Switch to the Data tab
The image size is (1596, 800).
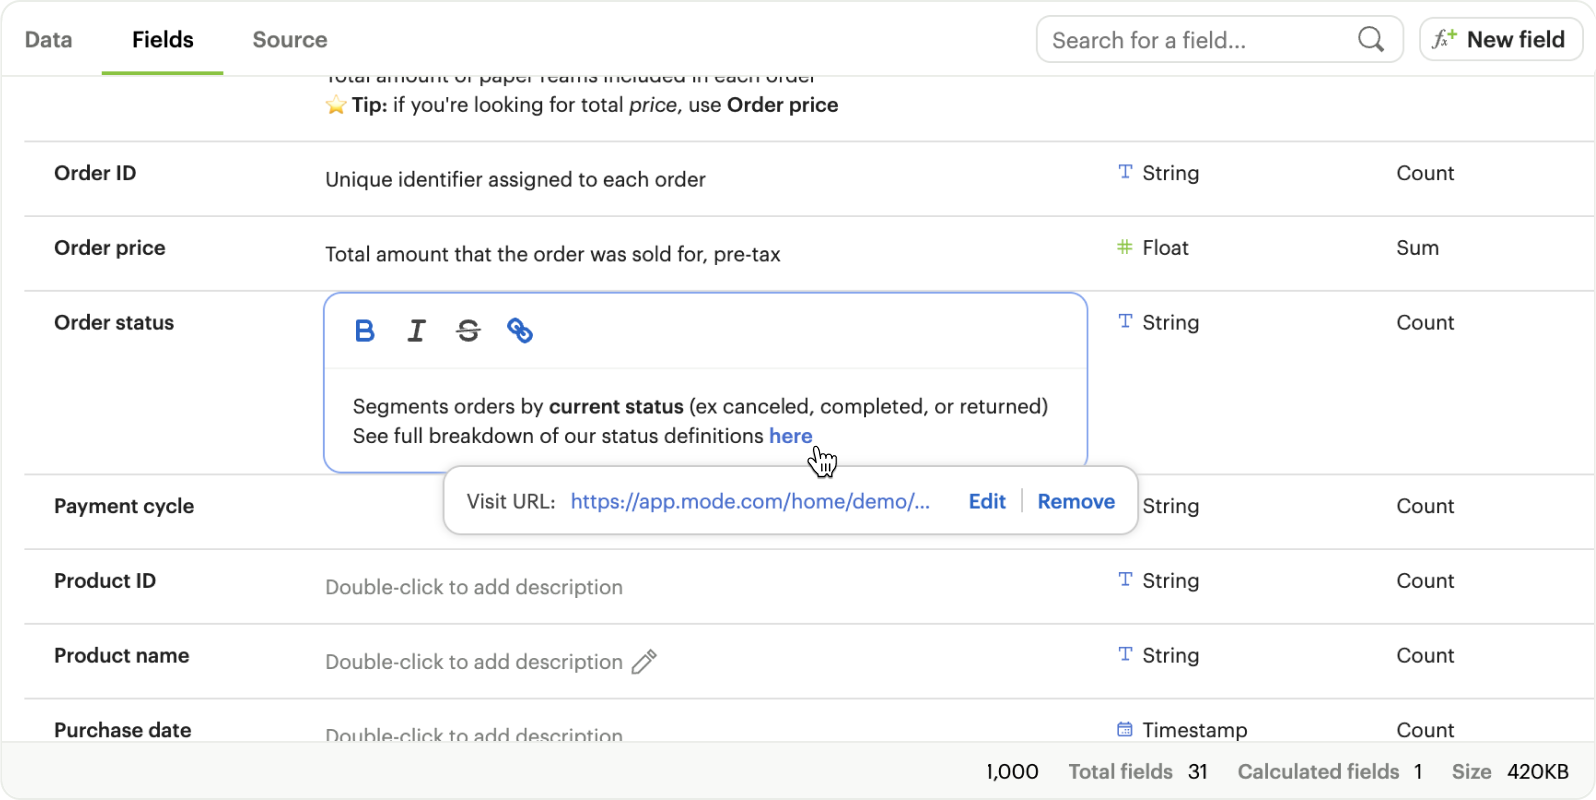(x=48, y=40)
